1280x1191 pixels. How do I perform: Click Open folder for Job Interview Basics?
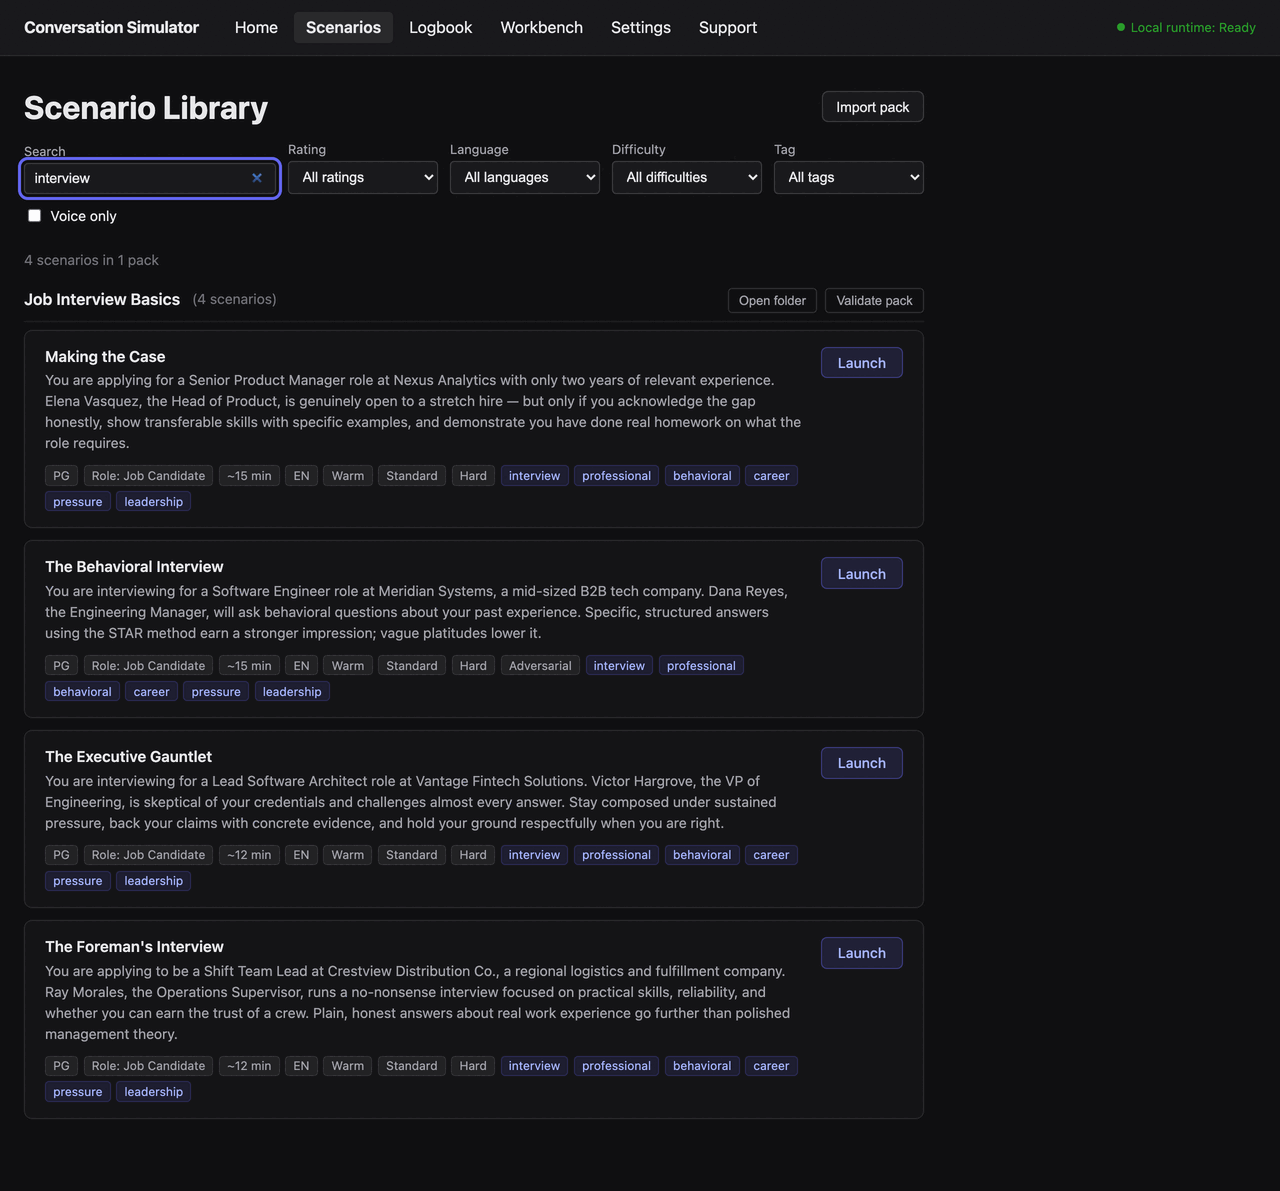pos(772,301)
